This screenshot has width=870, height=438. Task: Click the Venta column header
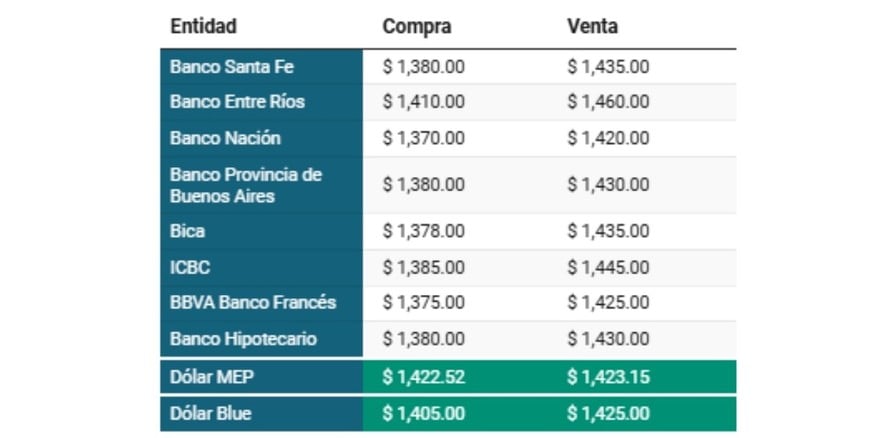pyautogui.click(x=592, y=26)
